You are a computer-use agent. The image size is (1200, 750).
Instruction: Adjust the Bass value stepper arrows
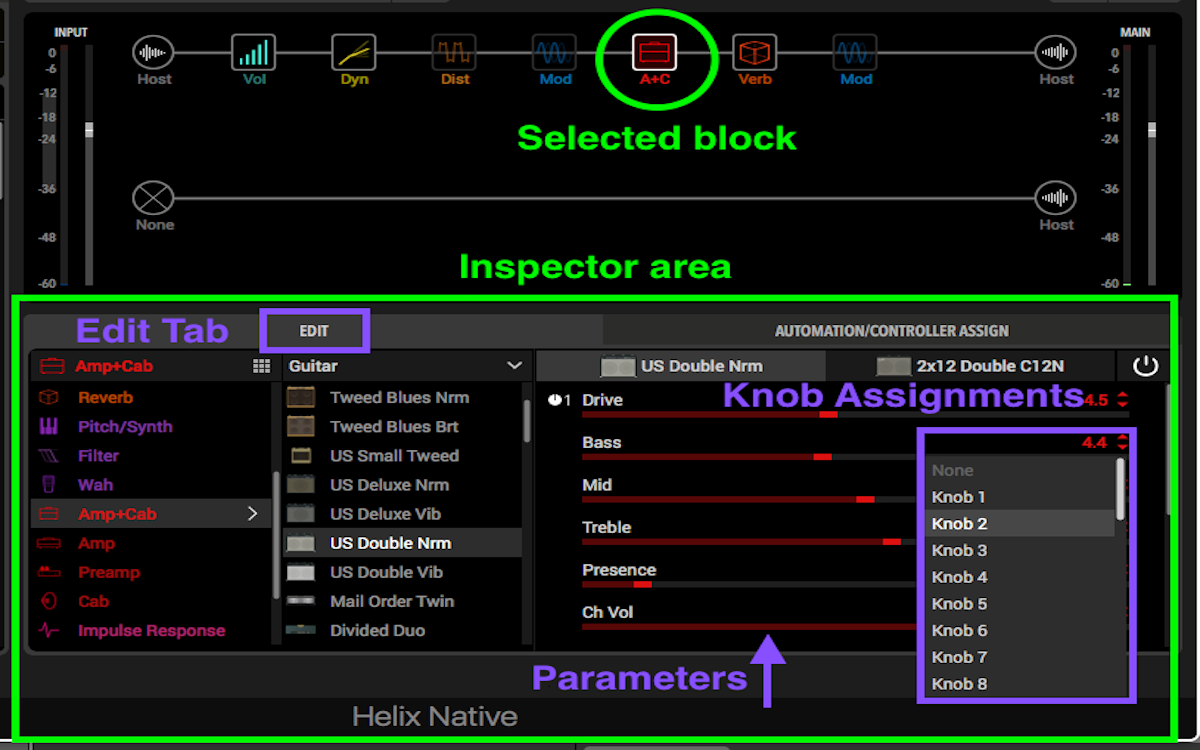coord(1122,442)
